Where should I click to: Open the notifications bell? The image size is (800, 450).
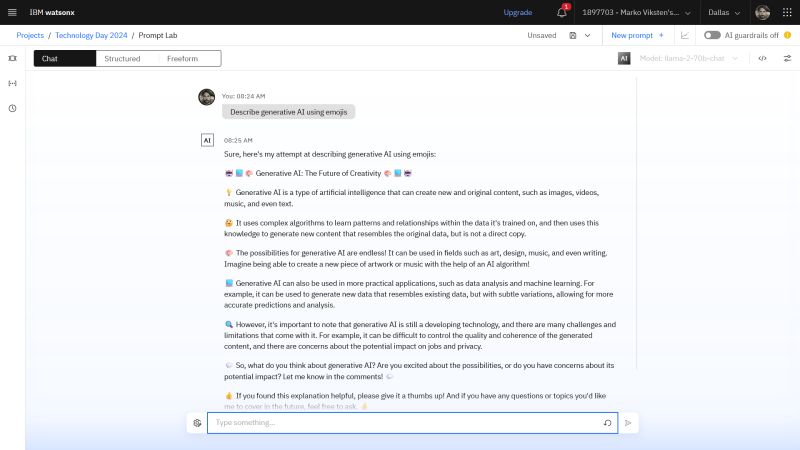pyautogui.click(x=562, y=12)
